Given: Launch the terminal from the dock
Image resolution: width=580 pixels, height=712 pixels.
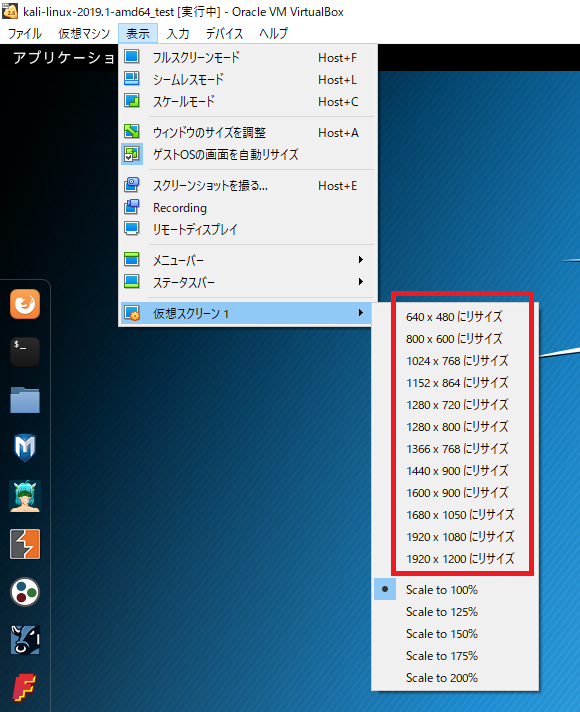Looking at the screenshot, I should click(25, 351).
